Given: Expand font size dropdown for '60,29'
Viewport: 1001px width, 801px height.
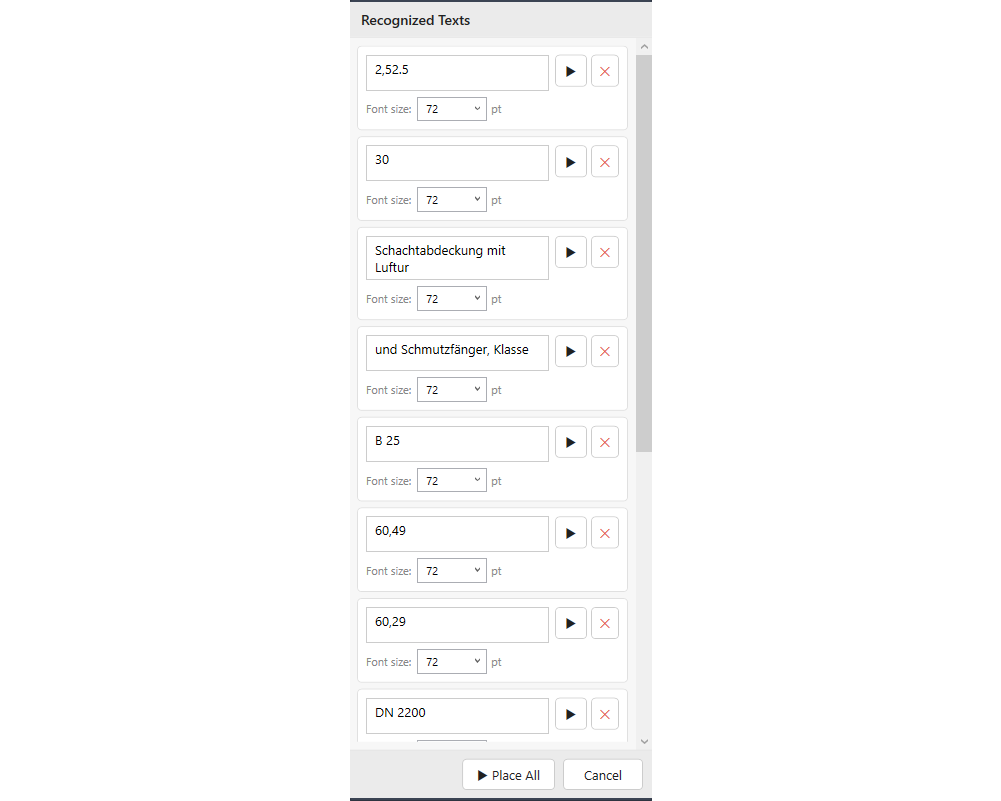Looking at the screenshot, I should (452, 662).
